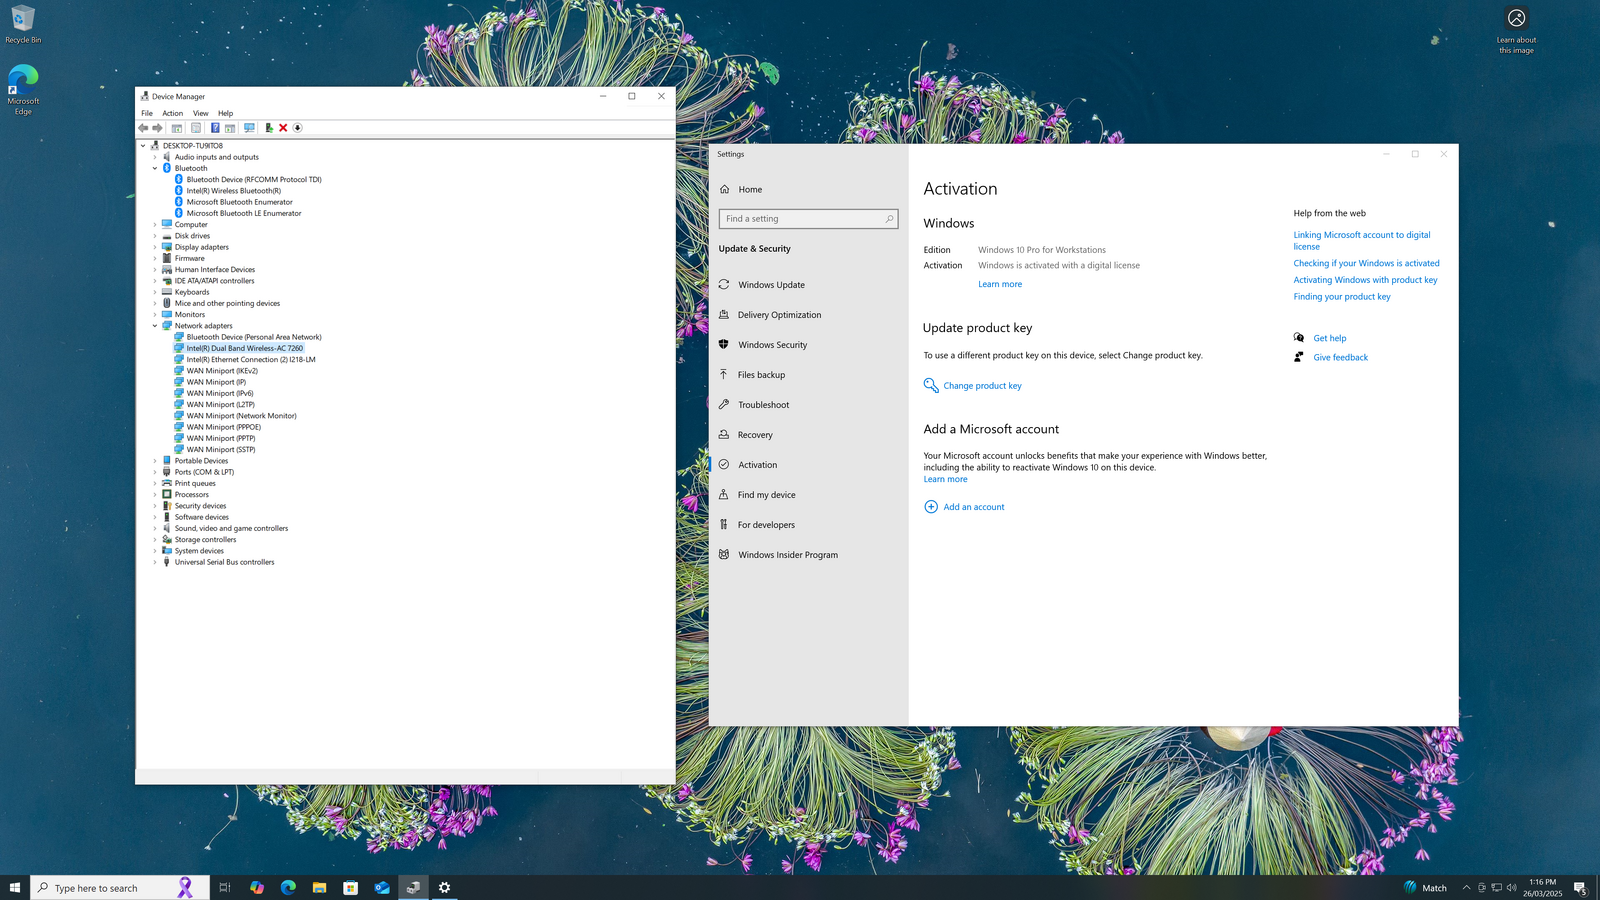Expand the Universal Serial Bus controllers node
1600x900 pixels.
coord(155,562)
